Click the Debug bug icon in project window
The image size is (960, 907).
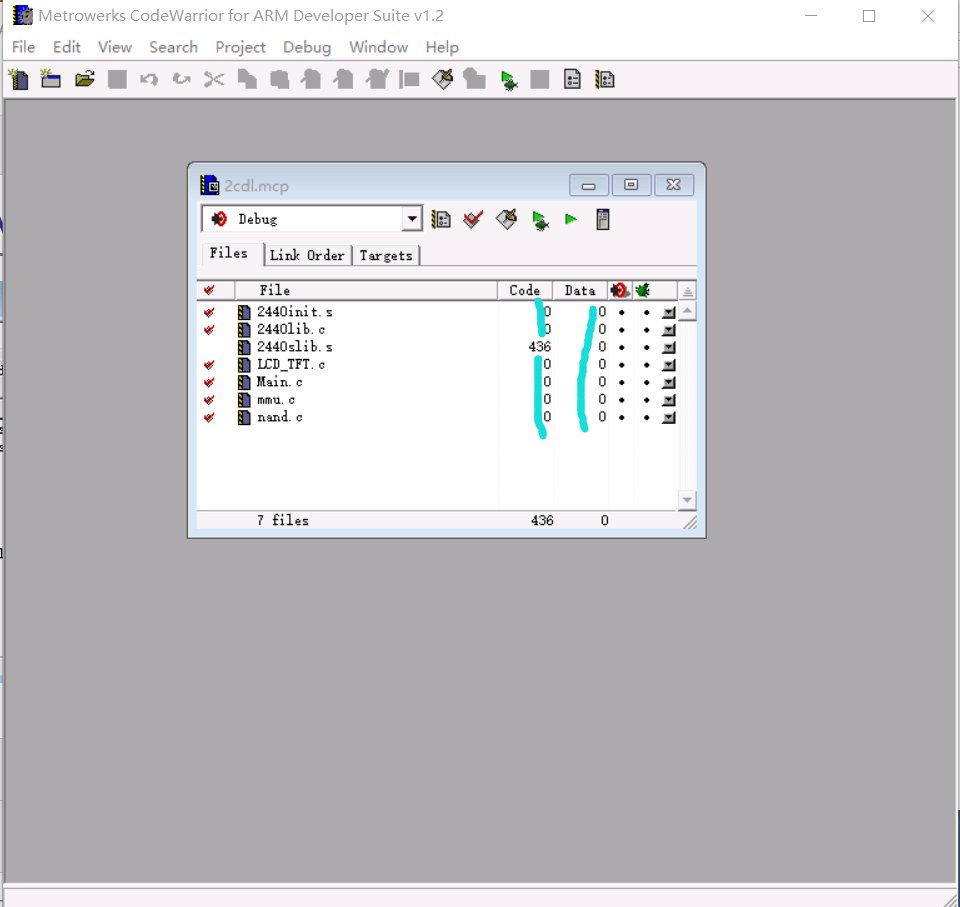coord(539,220)
